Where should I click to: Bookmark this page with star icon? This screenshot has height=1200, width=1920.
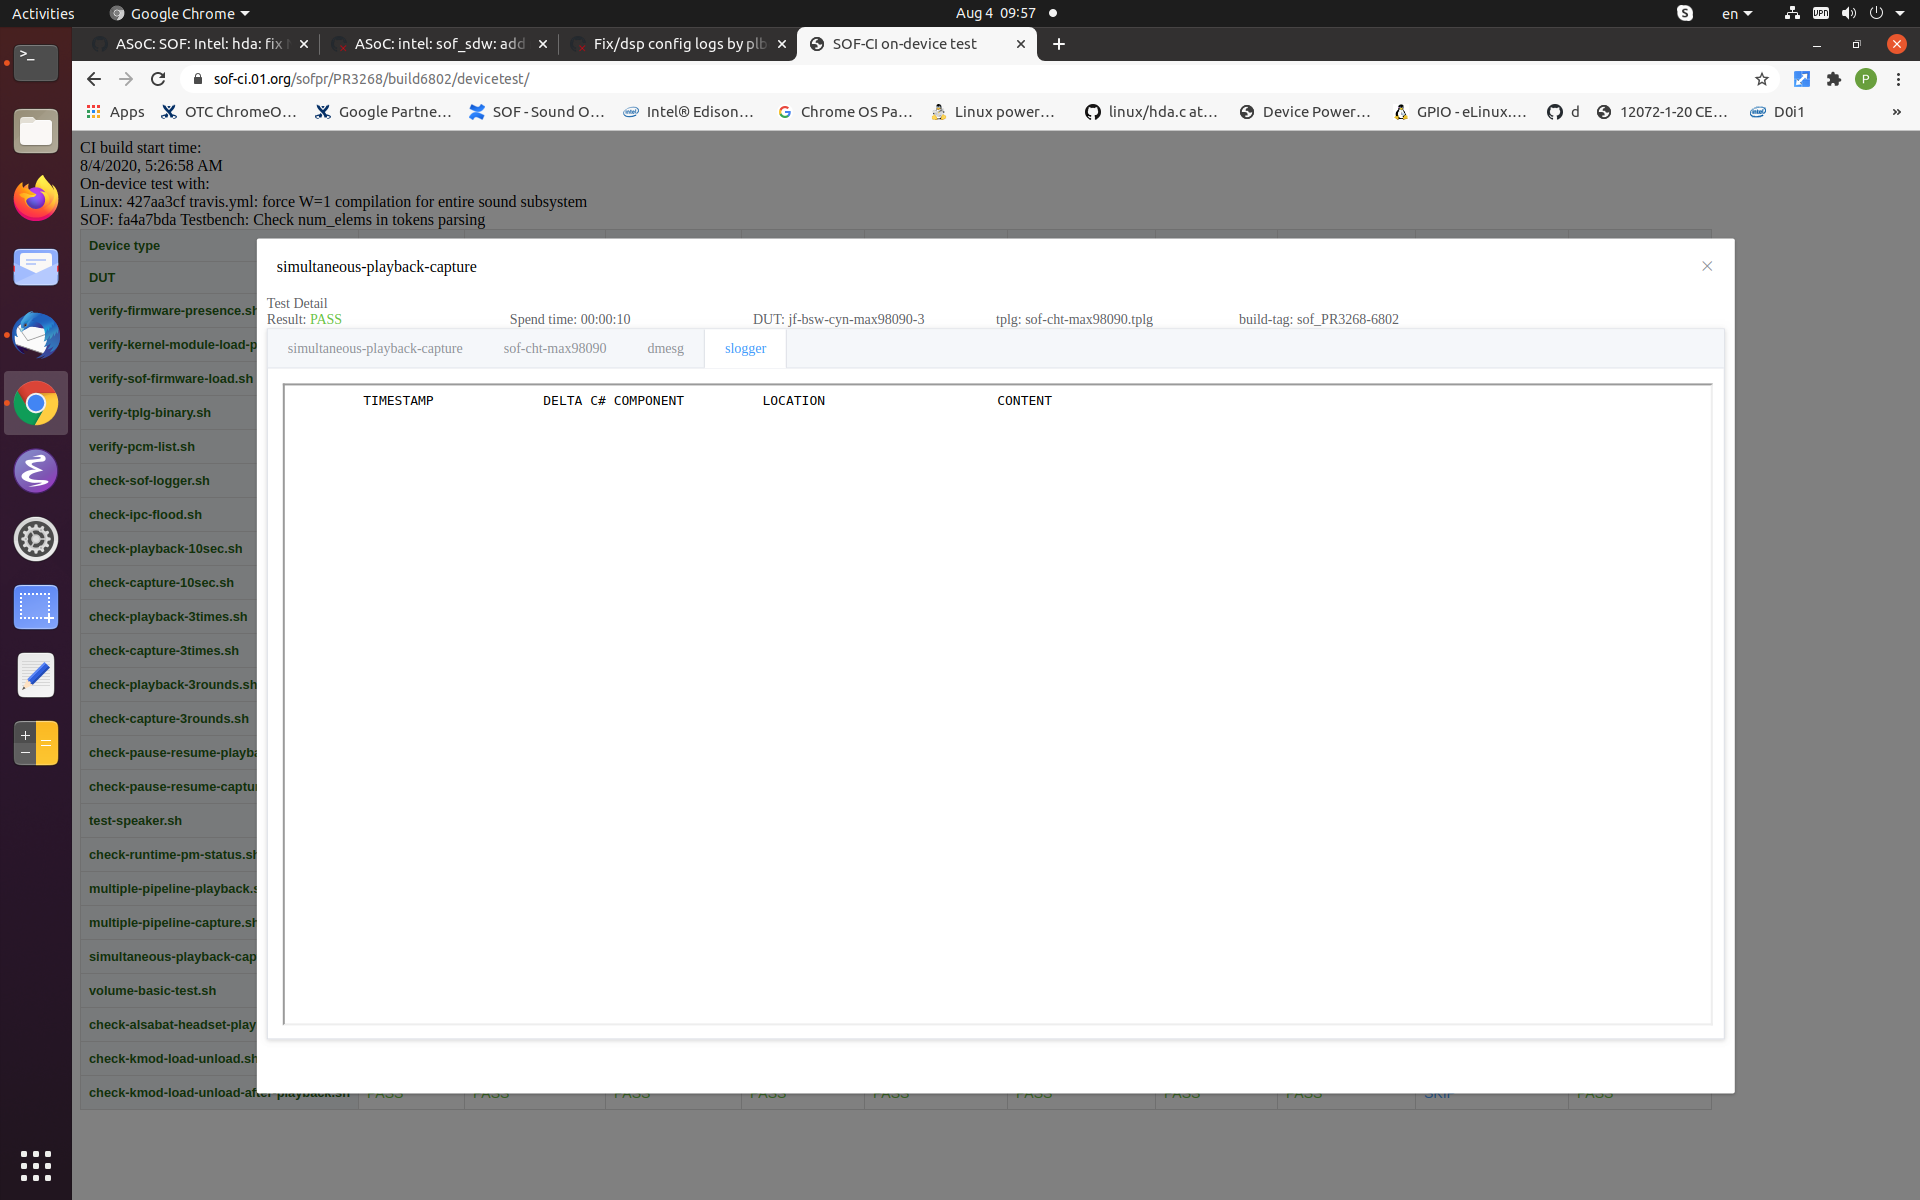point(1762,79)
